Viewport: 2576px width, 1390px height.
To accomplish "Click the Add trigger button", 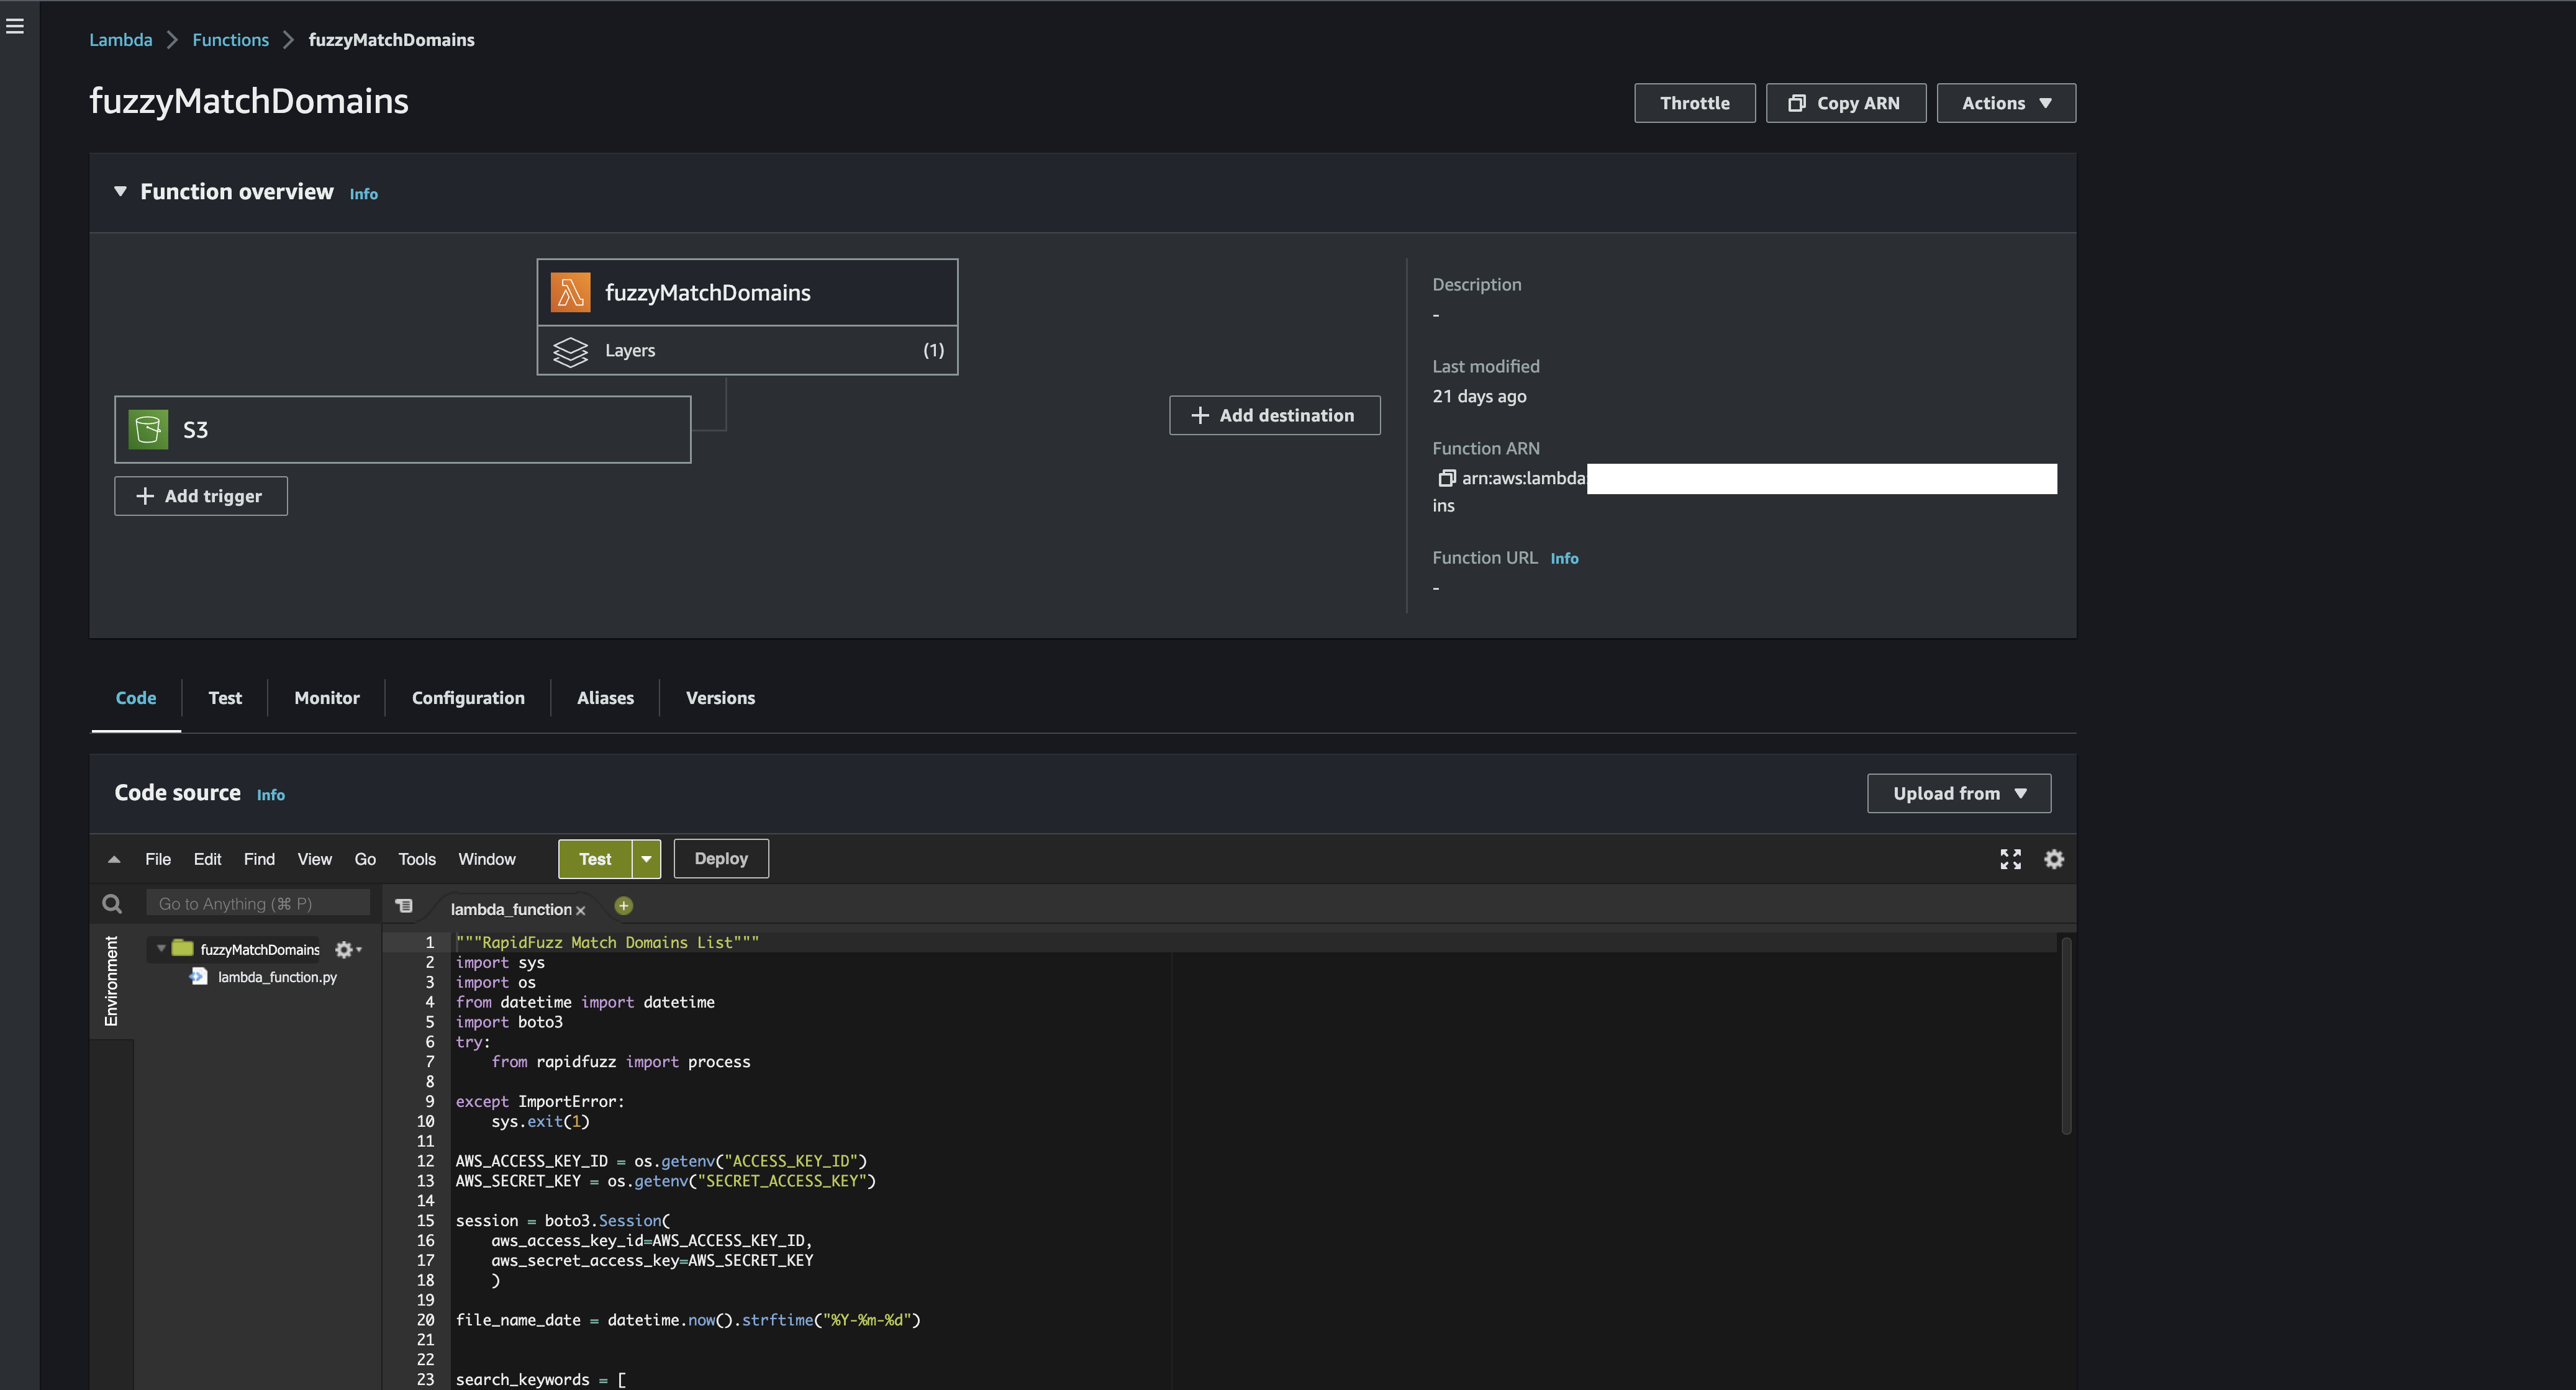I will (x=200, y=496).
